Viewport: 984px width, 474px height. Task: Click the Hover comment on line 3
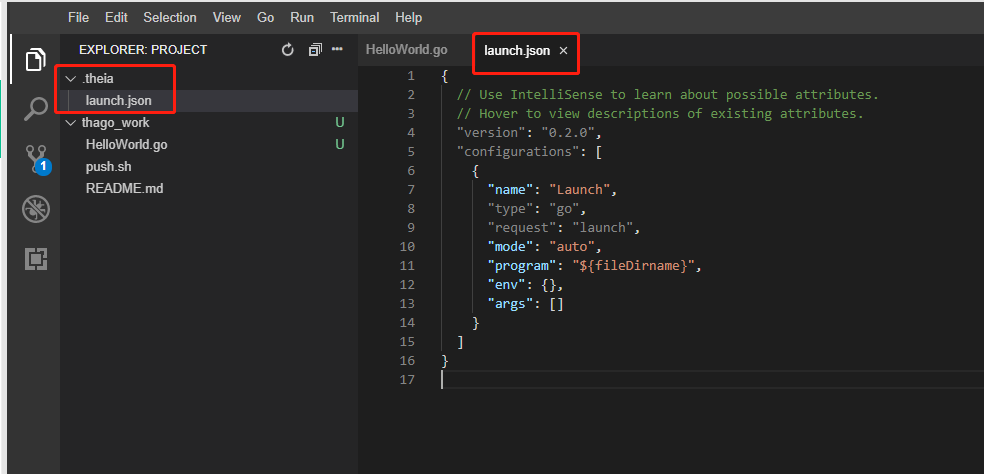pos(660,114)
